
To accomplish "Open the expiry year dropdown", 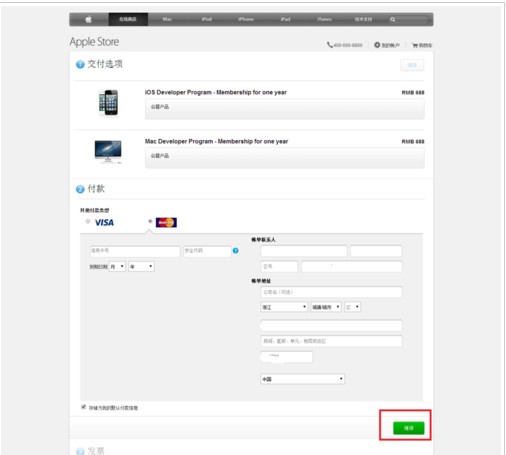I will pyautogui.click(x=141, y=266).
